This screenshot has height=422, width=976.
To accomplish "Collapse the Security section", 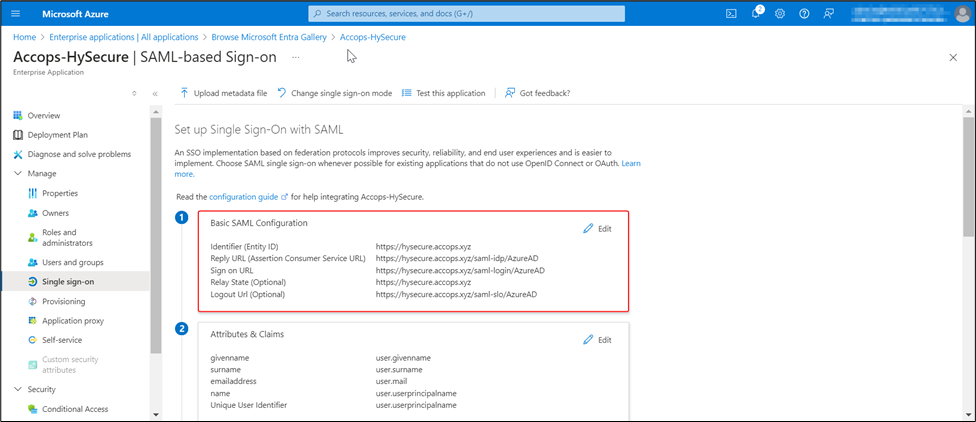I will [x=18, y=389].
